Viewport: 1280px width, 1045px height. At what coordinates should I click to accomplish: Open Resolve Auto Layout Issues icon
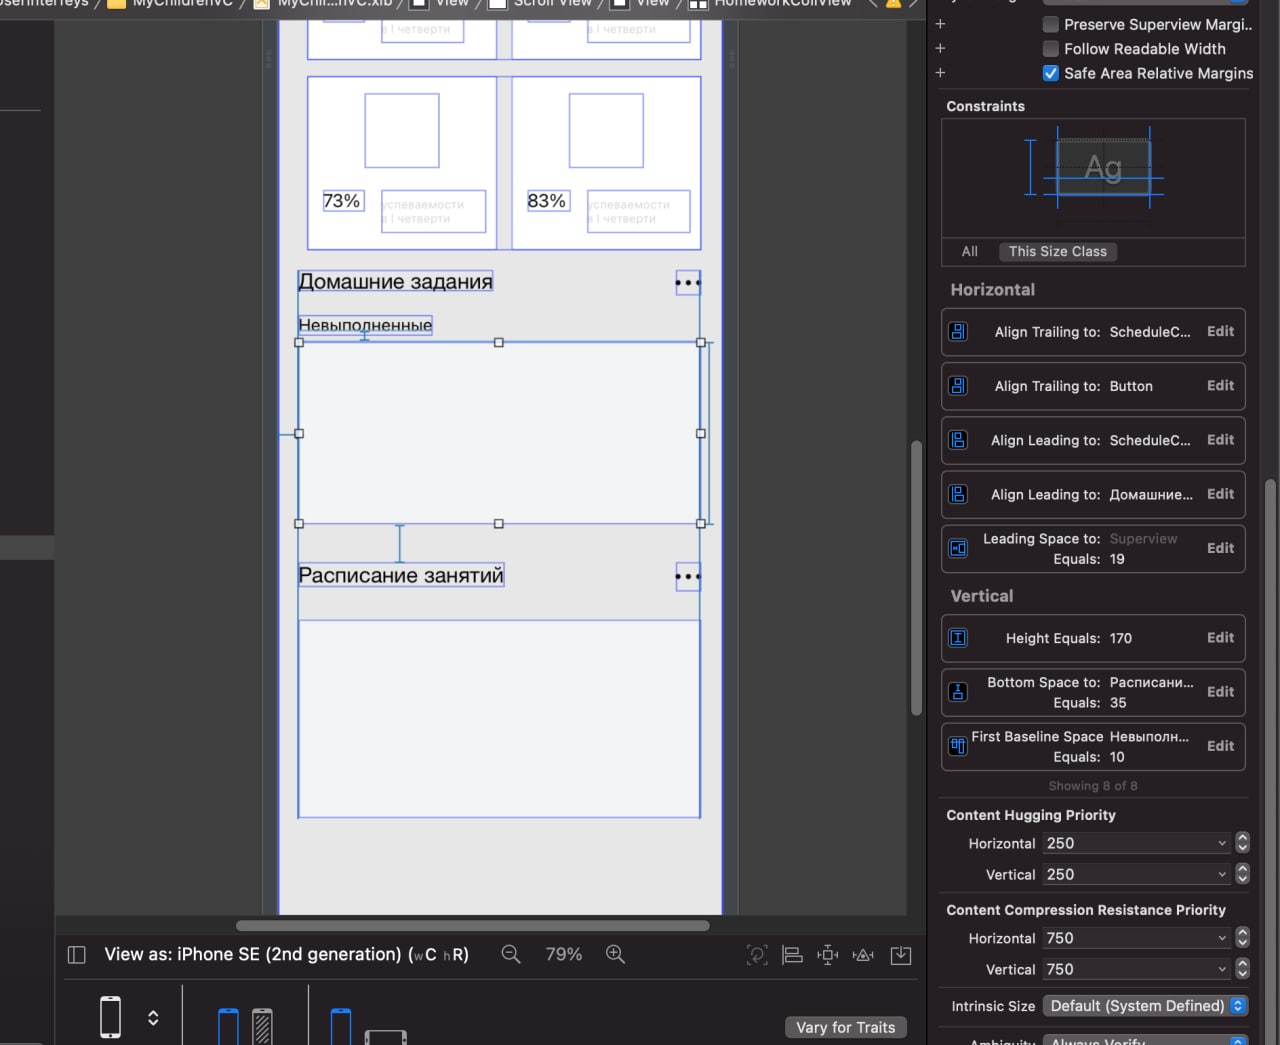pyautogui.click(x=863, y=955)
